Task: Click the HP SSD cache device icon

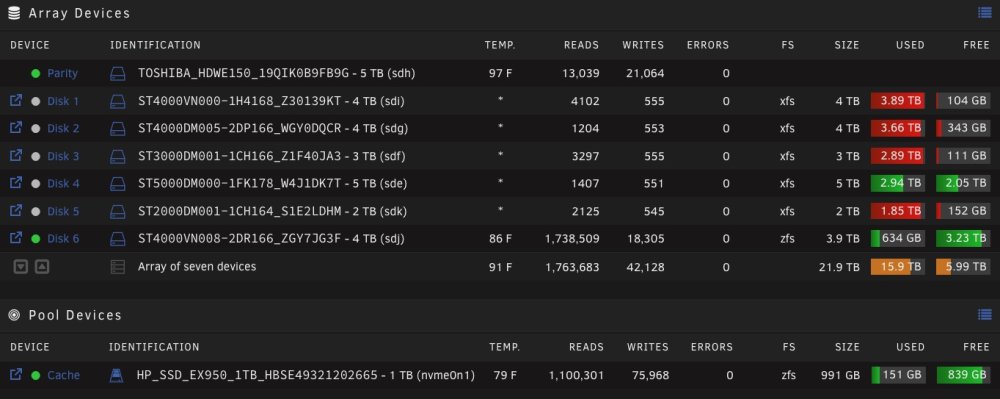Action: pyautogui.click(x=117, y=375)
